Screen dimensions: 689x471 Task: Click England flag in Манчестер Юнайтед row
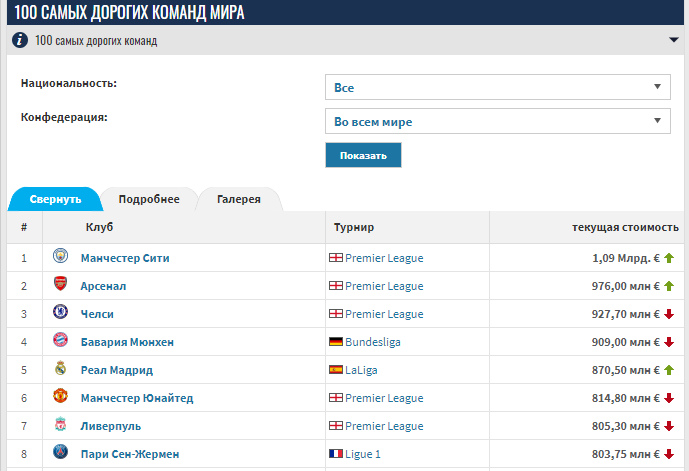[336, 398]
